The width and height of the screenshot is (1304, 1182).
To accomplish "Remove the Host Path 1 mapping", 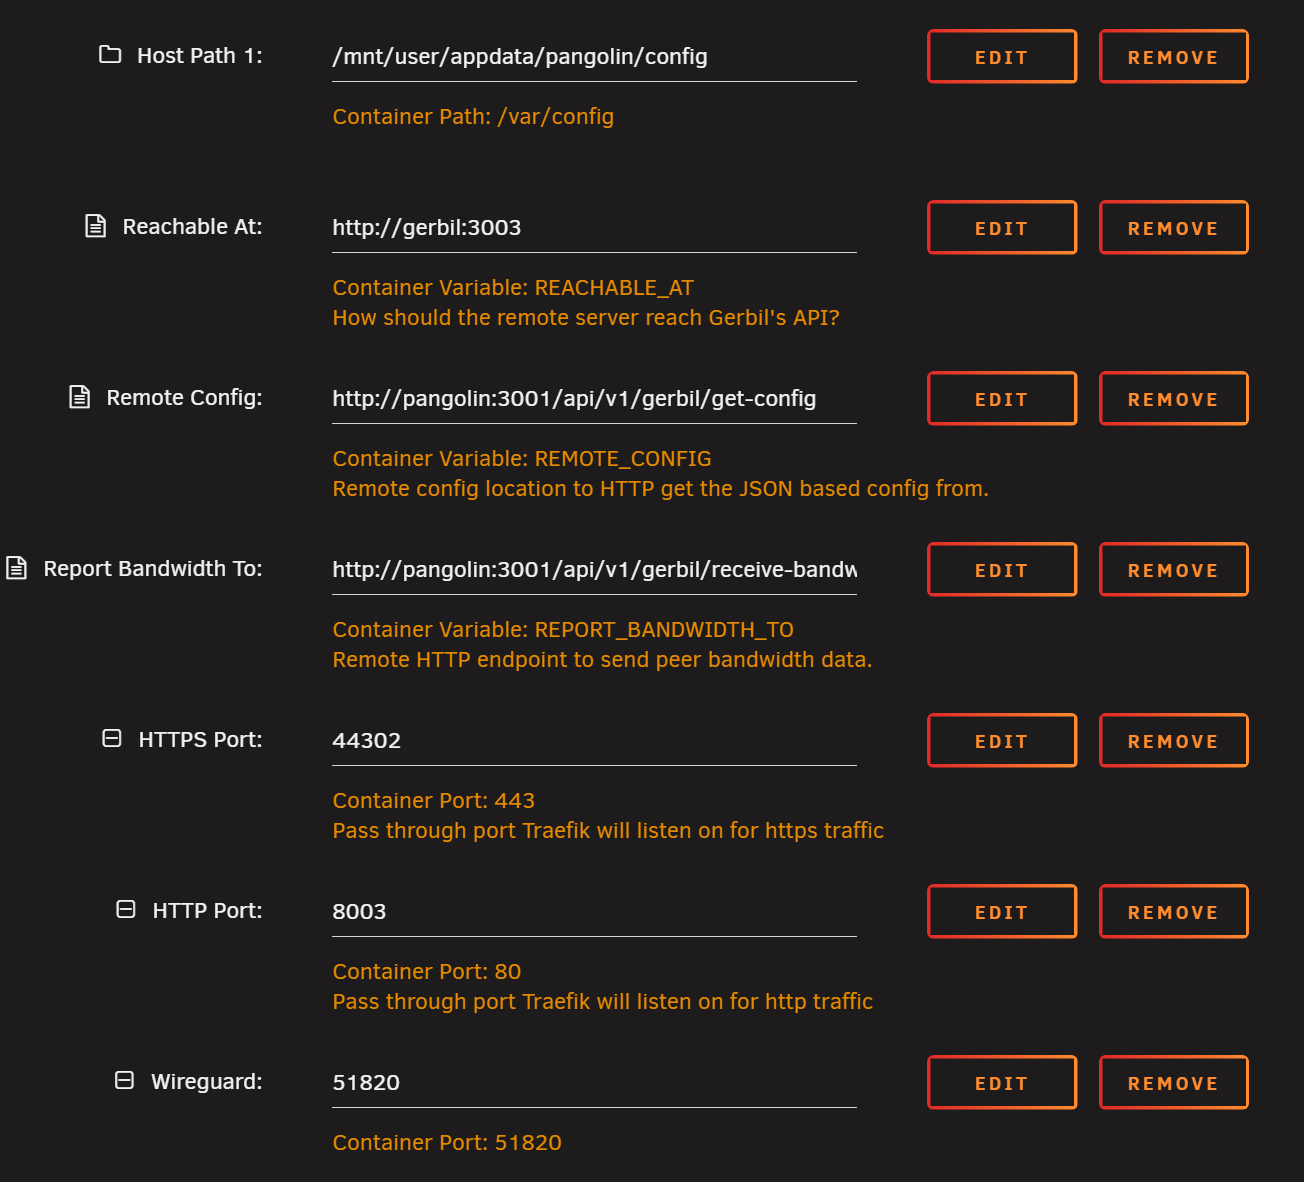I will [x=1173, y=57].
